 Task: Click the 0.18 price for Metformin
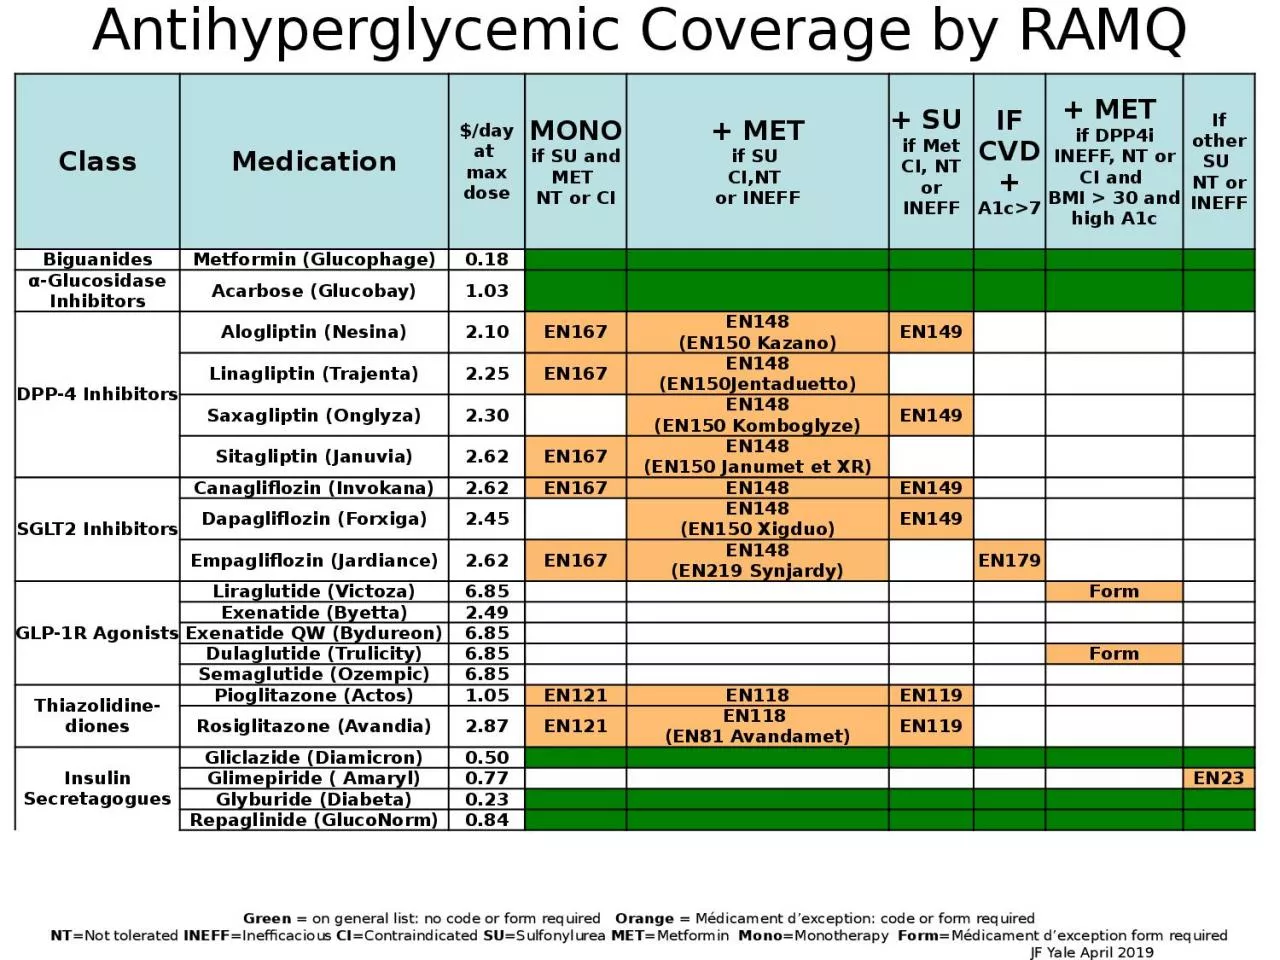click(x=487, y=260)
